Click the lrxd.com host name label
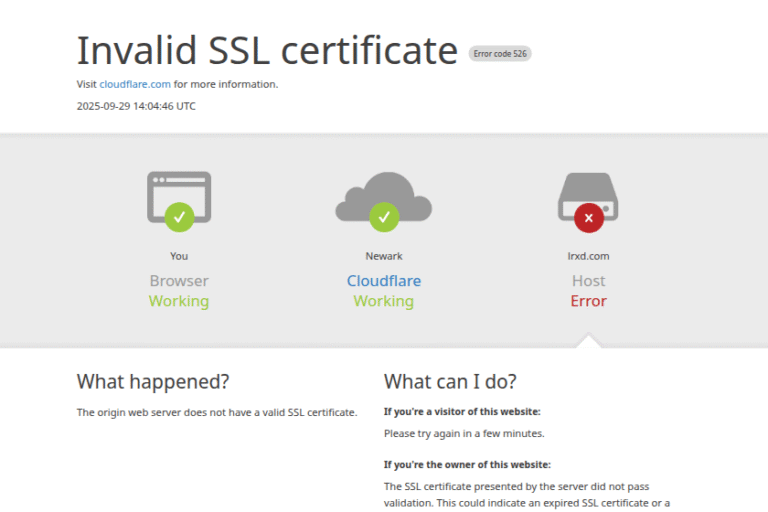Image resolution: width=768 pixels, height=512 pixels. click(588, 256)
